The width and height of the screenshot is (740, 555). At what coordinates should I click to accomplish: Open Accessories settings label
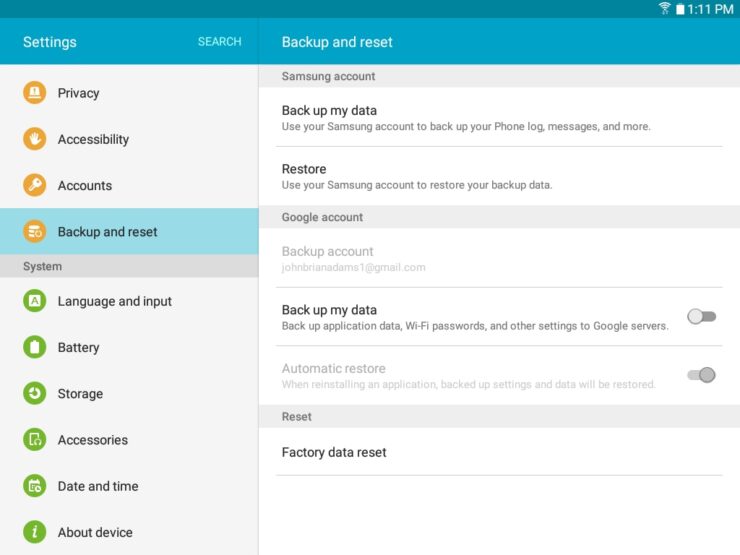click(92, 440)
